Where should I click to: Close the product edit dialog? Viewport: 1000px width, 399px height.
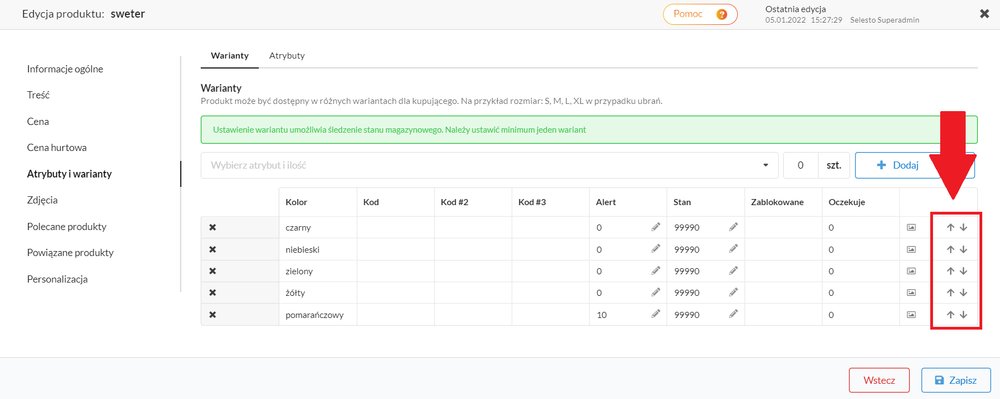[x=984, y=14]
